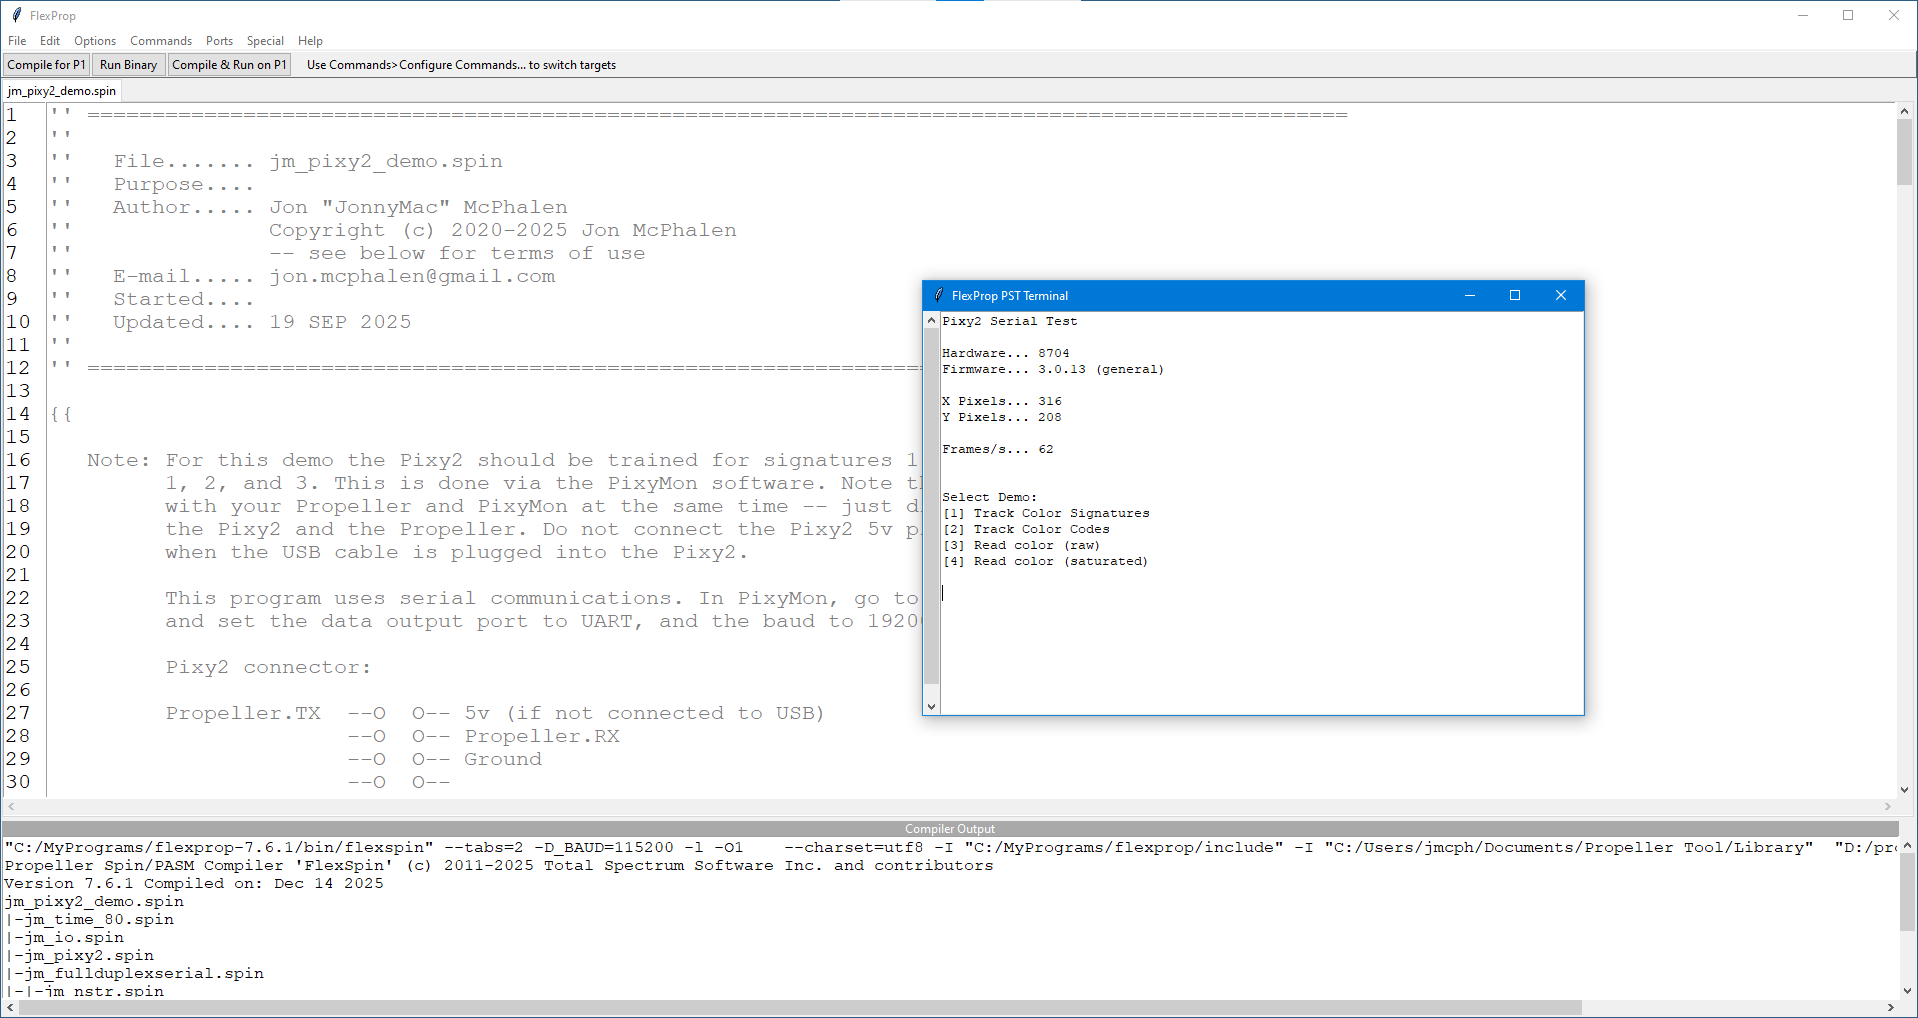This screenshot has width=1918, height=1018.
Task: Click the PST Terminal feather icon
Action: pyautogui.click(x=938, y=295)
